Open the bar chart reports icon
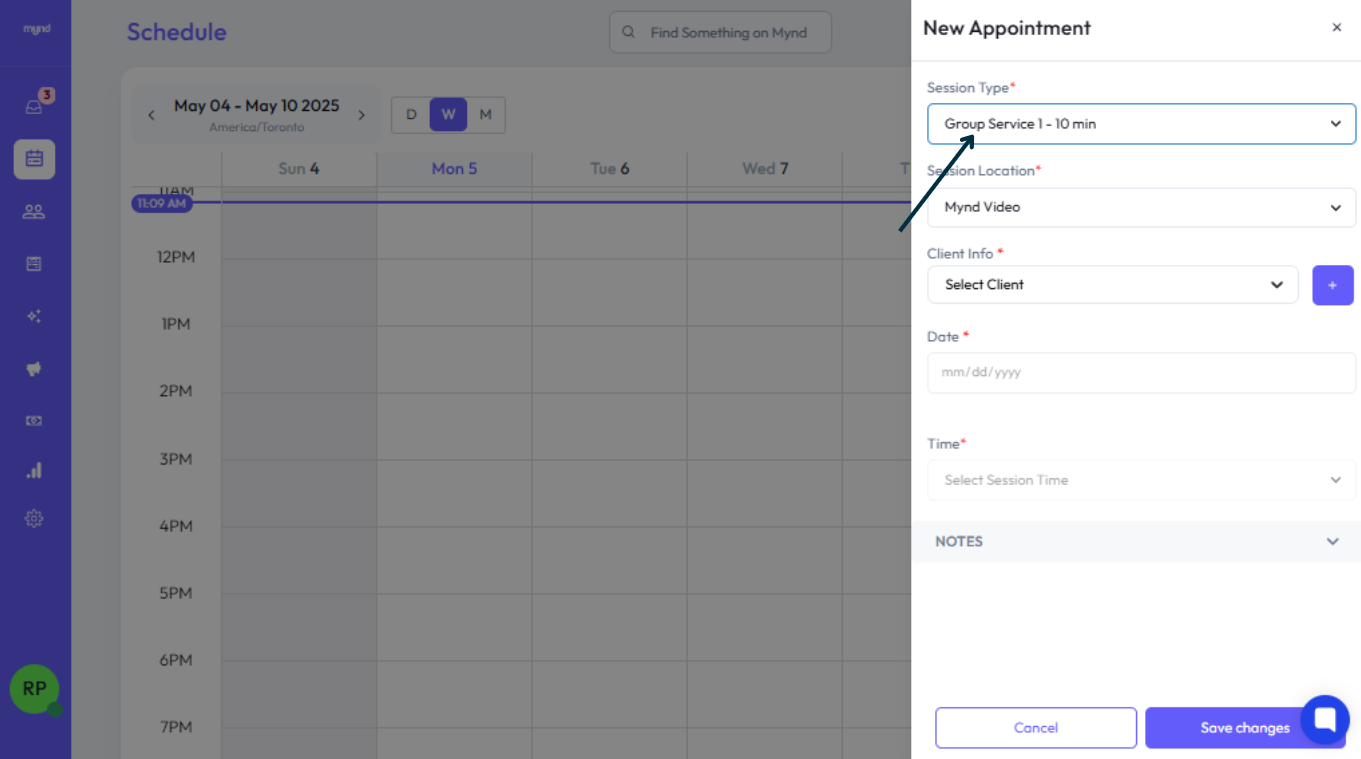The width and height of the screenshot is (1361, 759). [x=34, y=470]
